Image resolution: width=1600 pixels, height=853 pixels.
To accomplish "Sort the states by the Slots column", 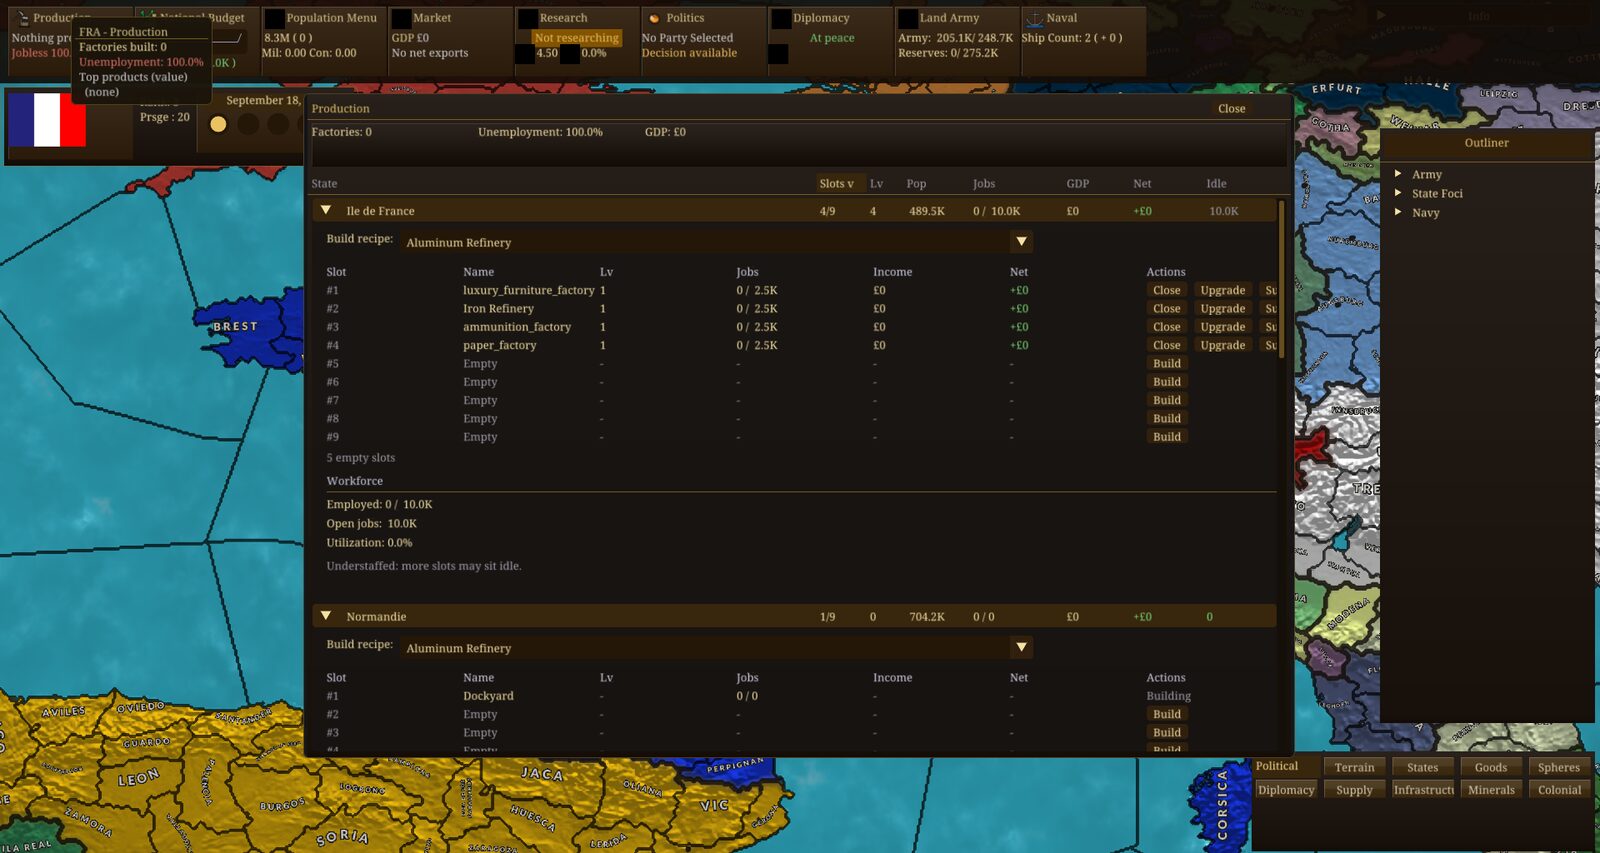I will [837, 183].
